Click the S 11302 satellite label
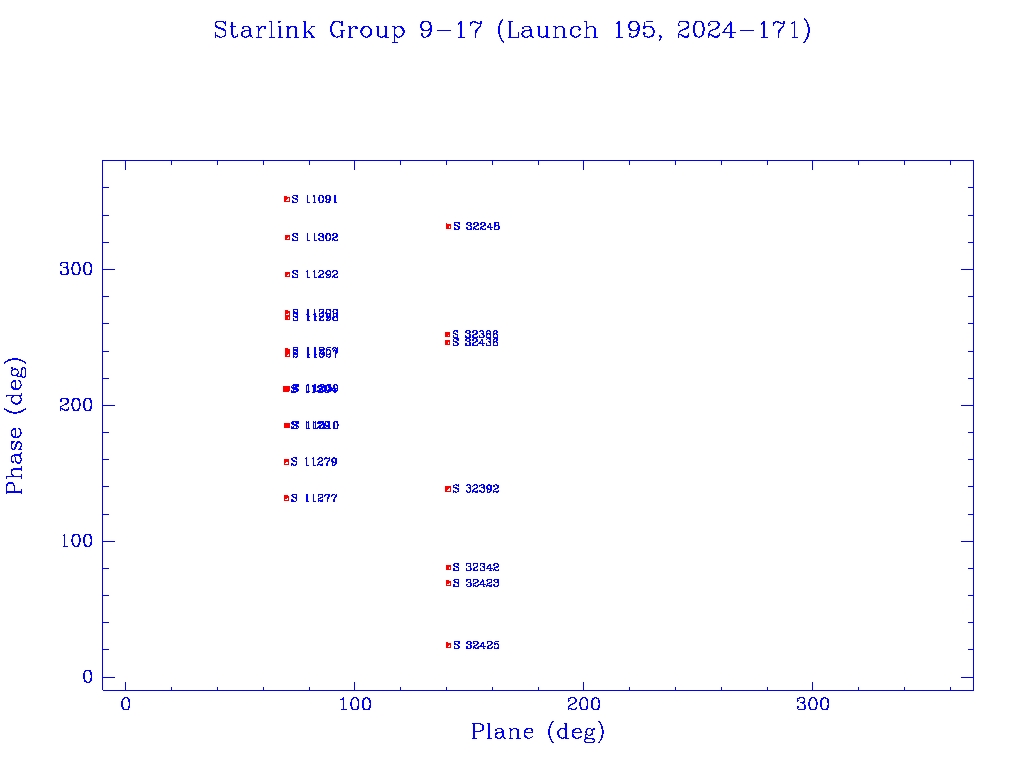 click(x=315, y=237)
